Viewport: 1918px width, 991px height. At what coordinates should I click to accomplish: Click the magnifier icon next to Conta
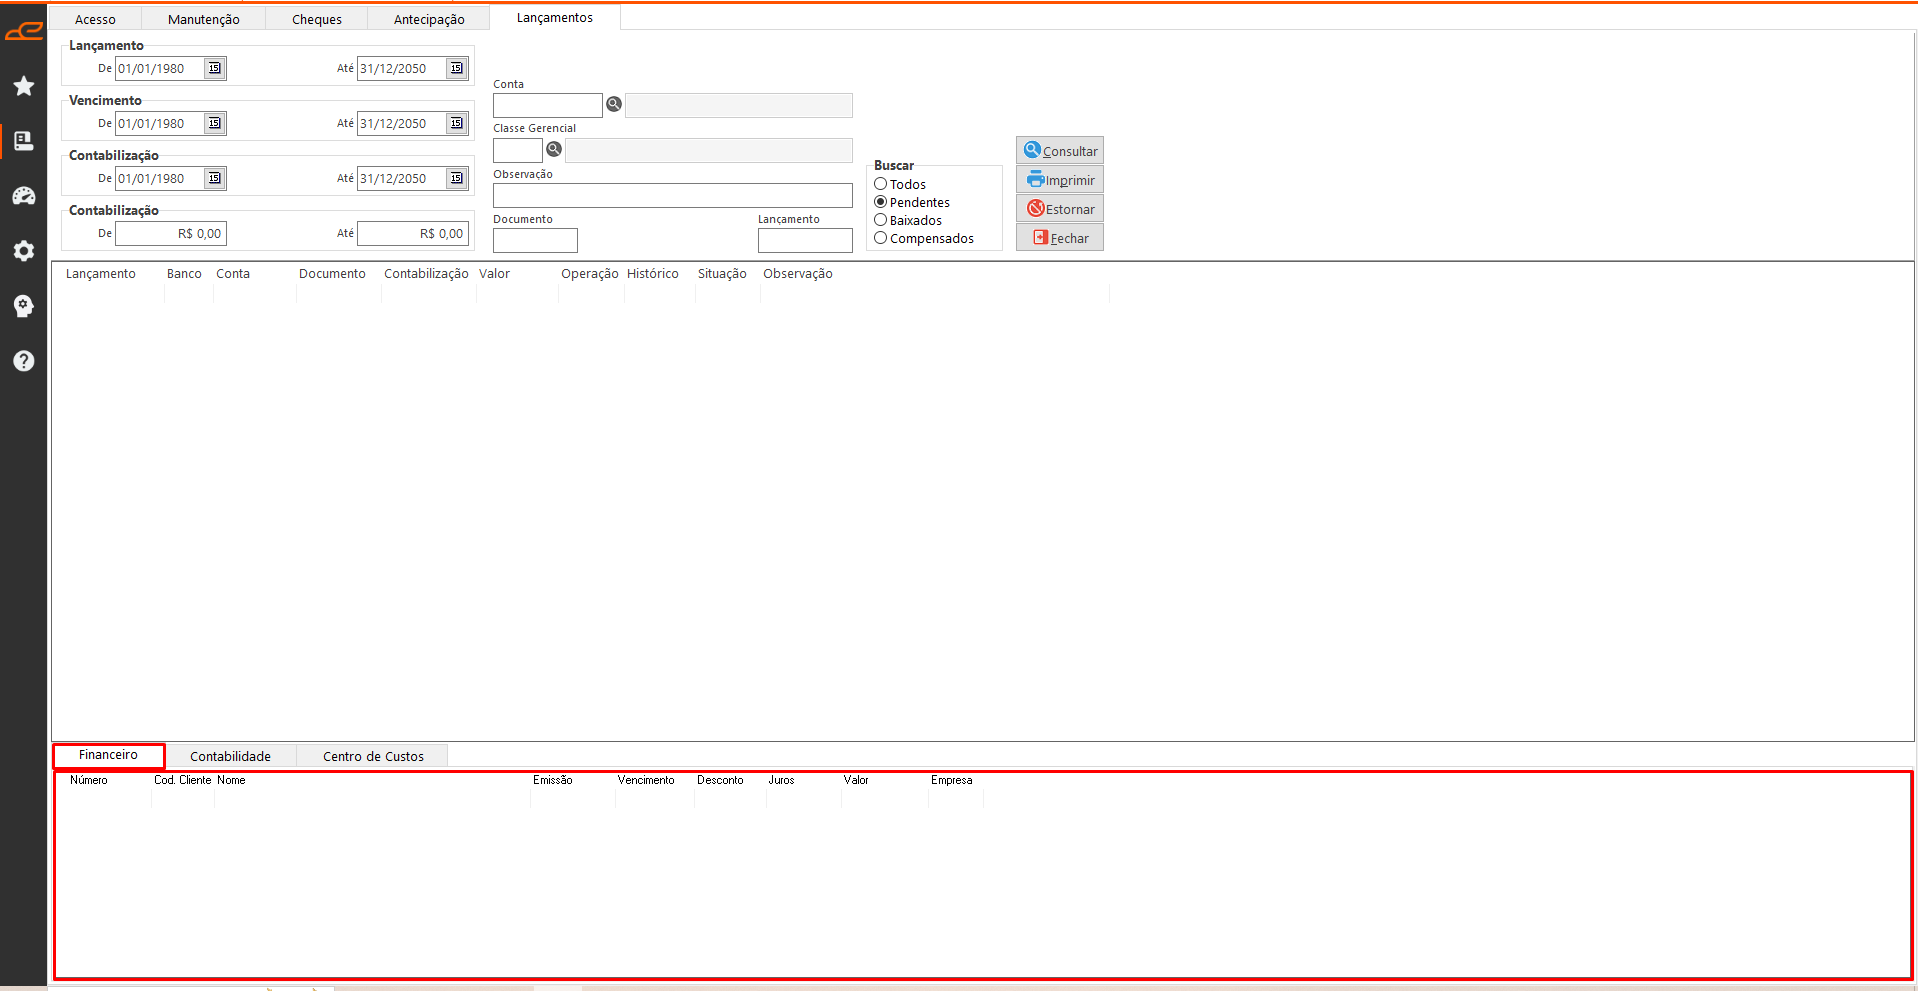coord(614,104)
